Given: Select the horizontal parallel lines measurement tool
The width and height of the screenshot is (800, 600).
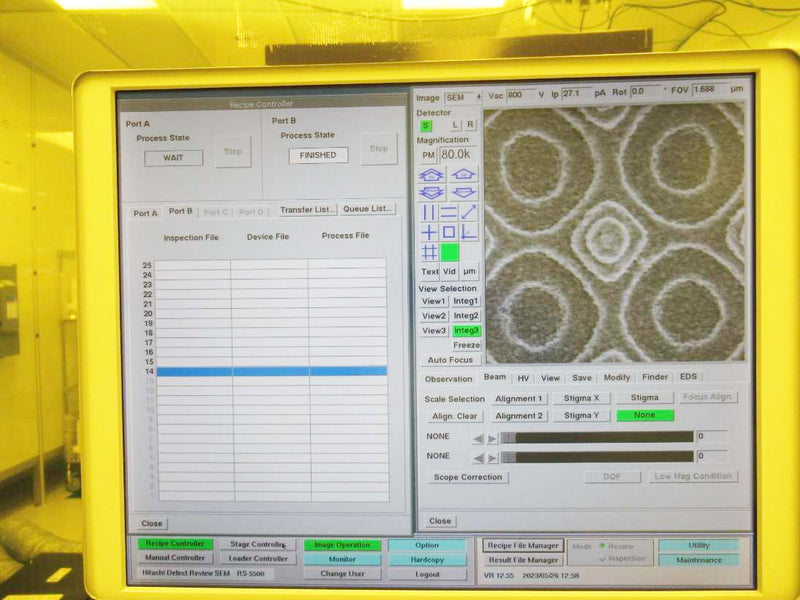Looking at the screenshot, I should [x=448, y=212].
